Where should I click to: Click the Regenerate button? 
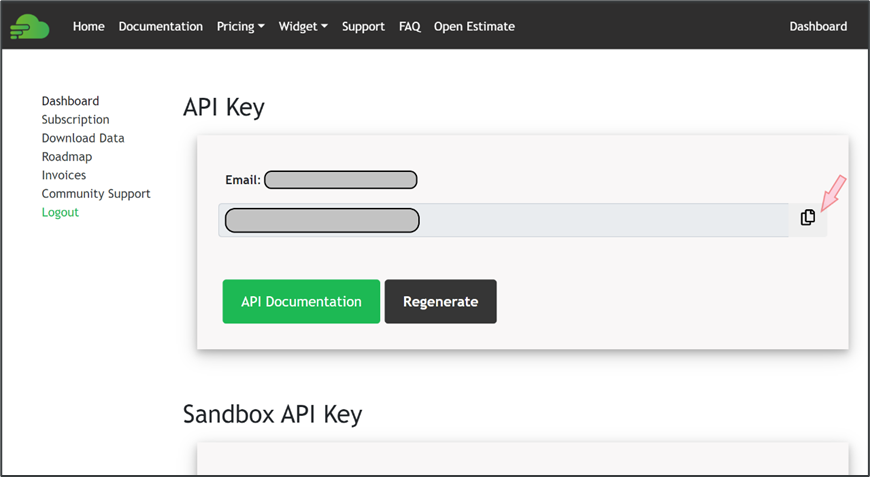[x=440, y=301]
